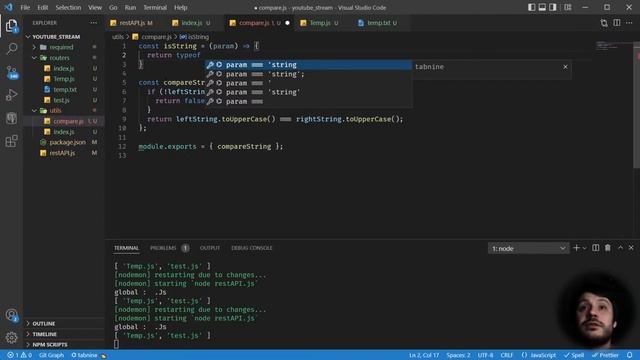Toggle primary sidebar layout icon

coord(531,7)
